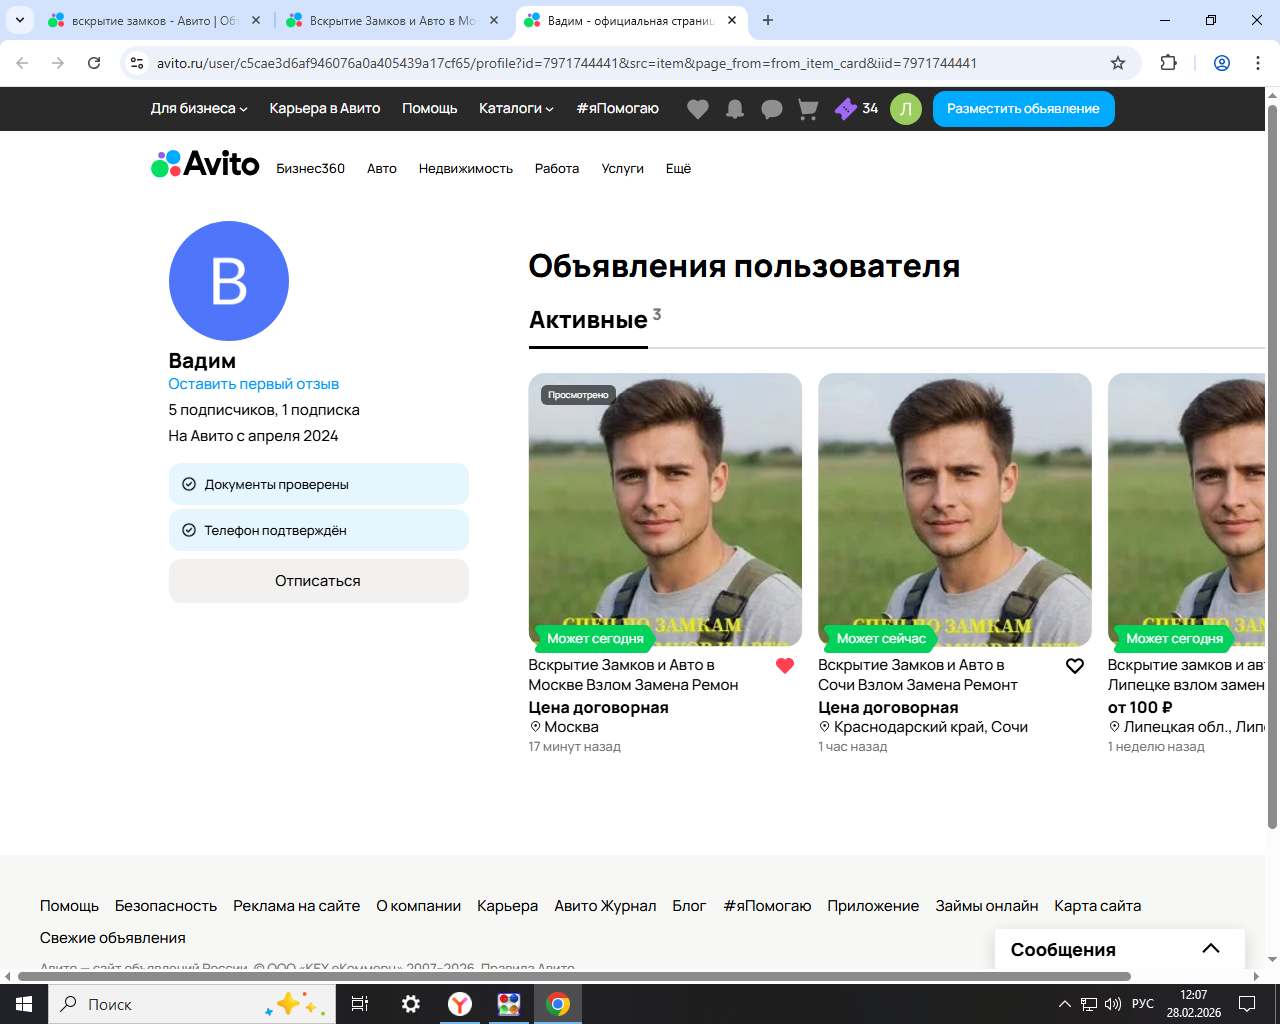
Task: Open Windows notification center icon
Action: [1247, 1004]
